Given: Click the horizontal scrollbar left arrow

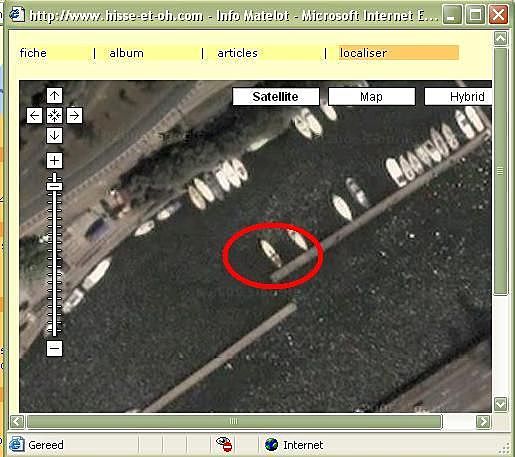Looking at the screenshot, I should tap(17, 422).
